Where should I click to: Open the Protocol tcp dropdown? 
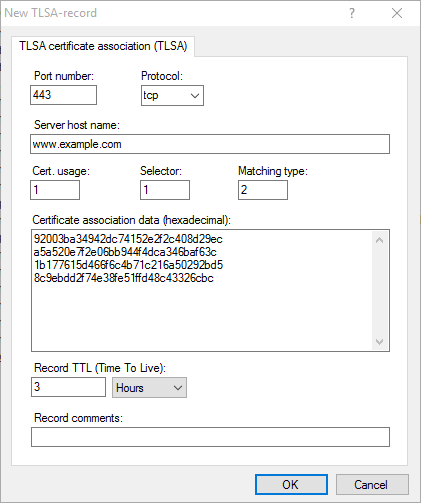click(x=172, y=96)
